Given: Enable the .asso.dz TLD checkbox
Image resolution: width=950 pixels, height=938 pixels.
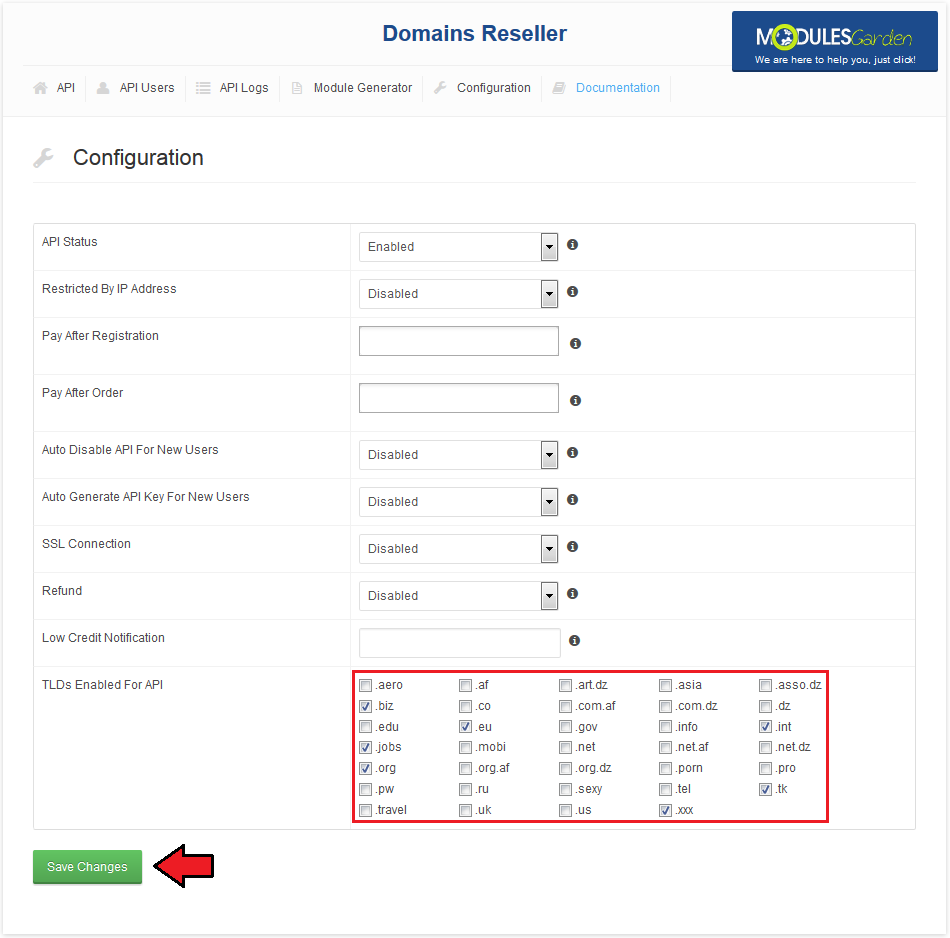Looking at the screenshot, I should (x=765, y=685).
